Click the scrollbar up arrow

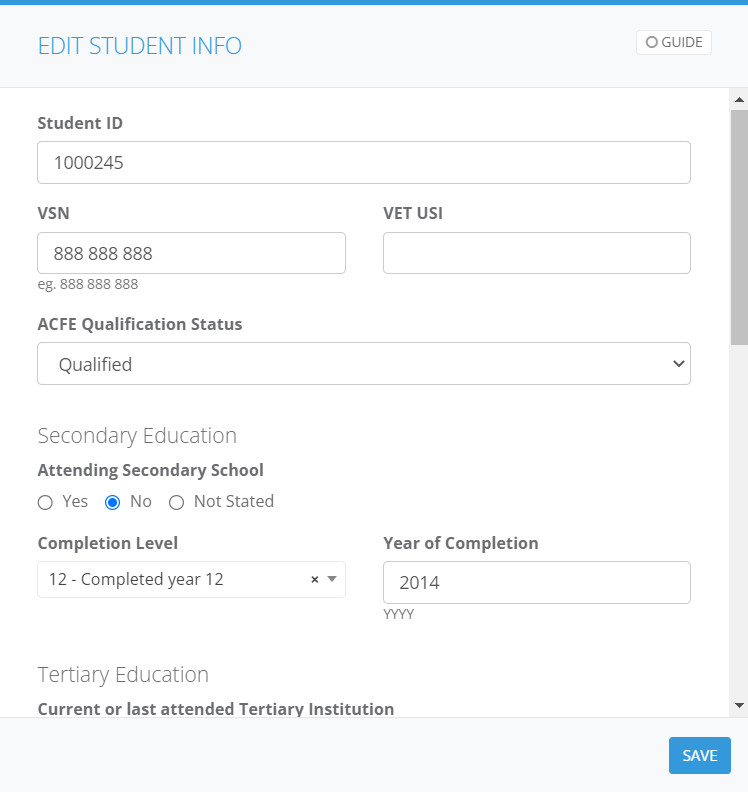tap(739, 100)
